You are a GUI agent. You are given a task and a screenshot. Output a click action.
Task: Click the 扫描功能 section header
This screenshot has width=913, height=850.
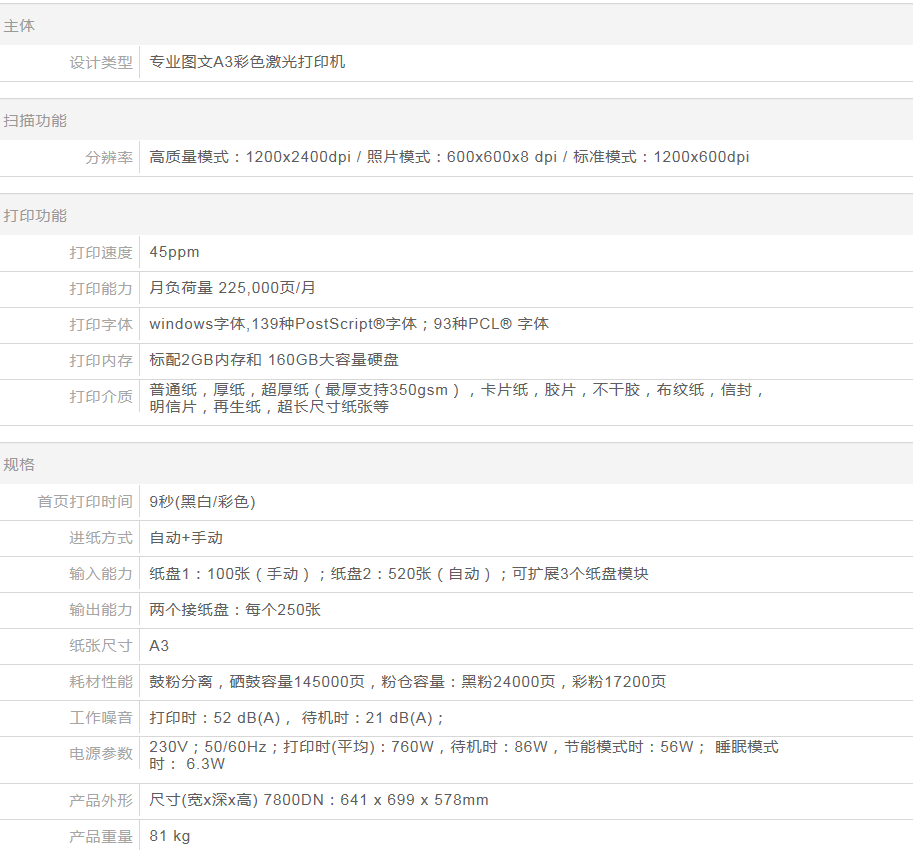35,121
